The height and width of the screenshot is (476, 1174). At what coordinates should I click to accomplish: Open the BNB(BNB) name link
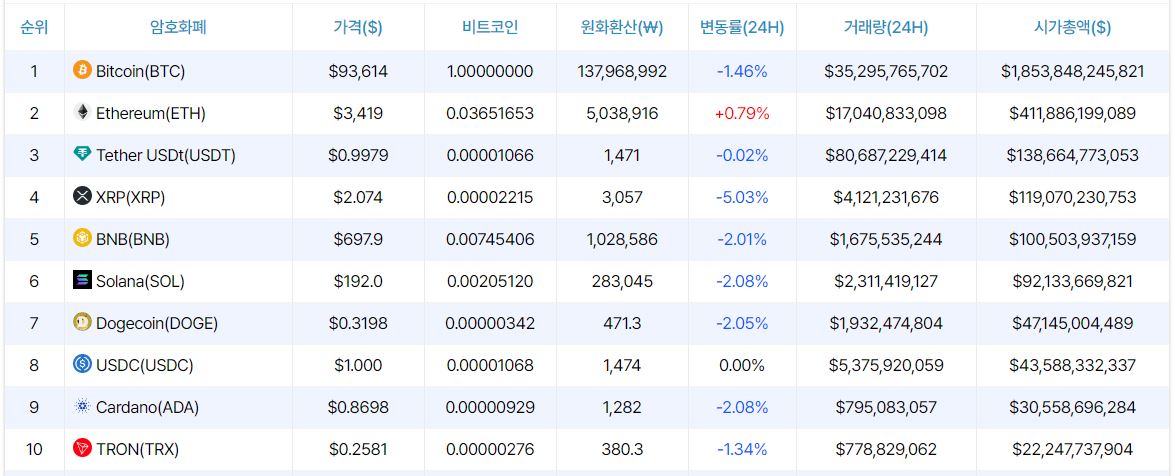pyautogui.click(x=133, y=239)
